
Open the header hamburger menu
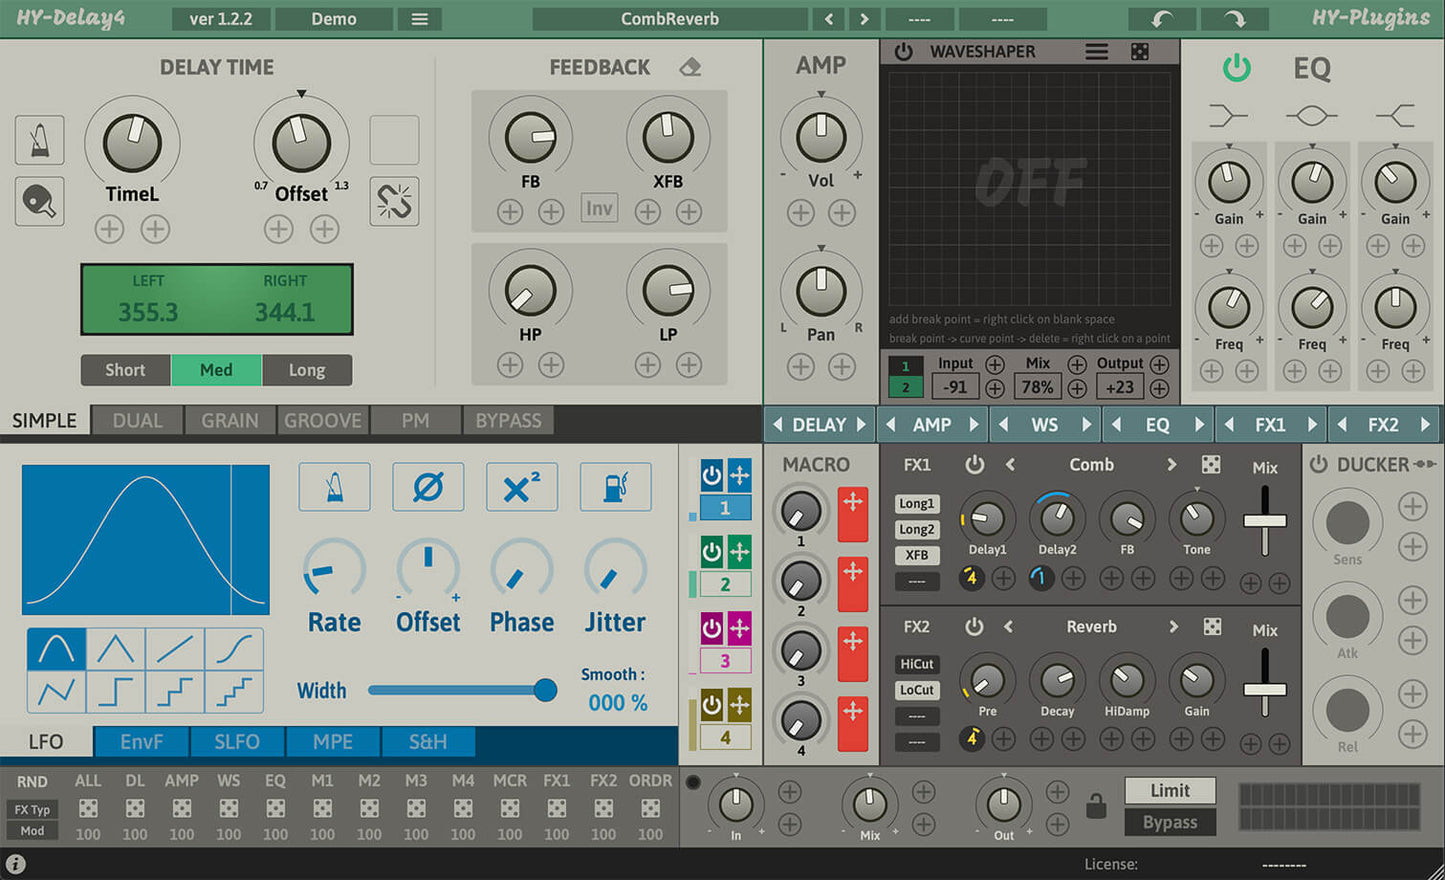[x=420, y=19]
